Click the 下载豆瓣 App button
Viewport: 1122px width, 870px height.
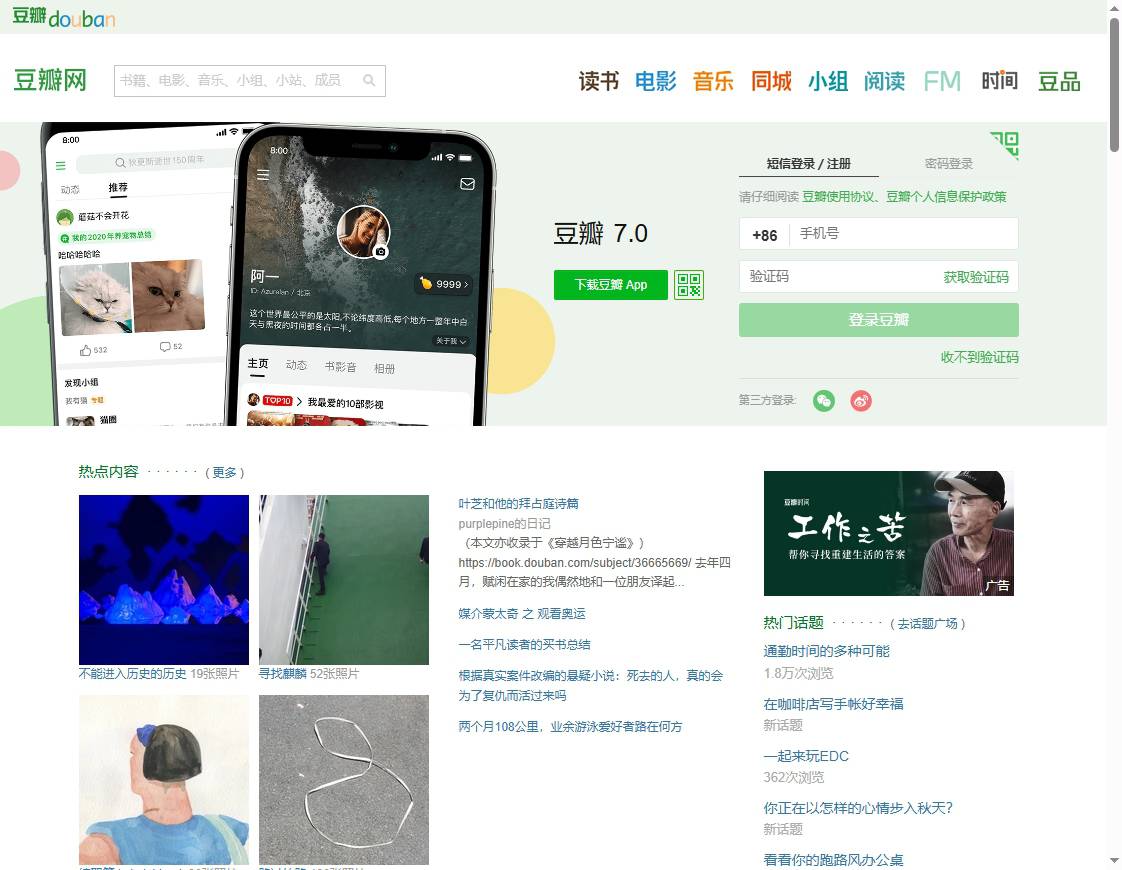coord(610,285)
